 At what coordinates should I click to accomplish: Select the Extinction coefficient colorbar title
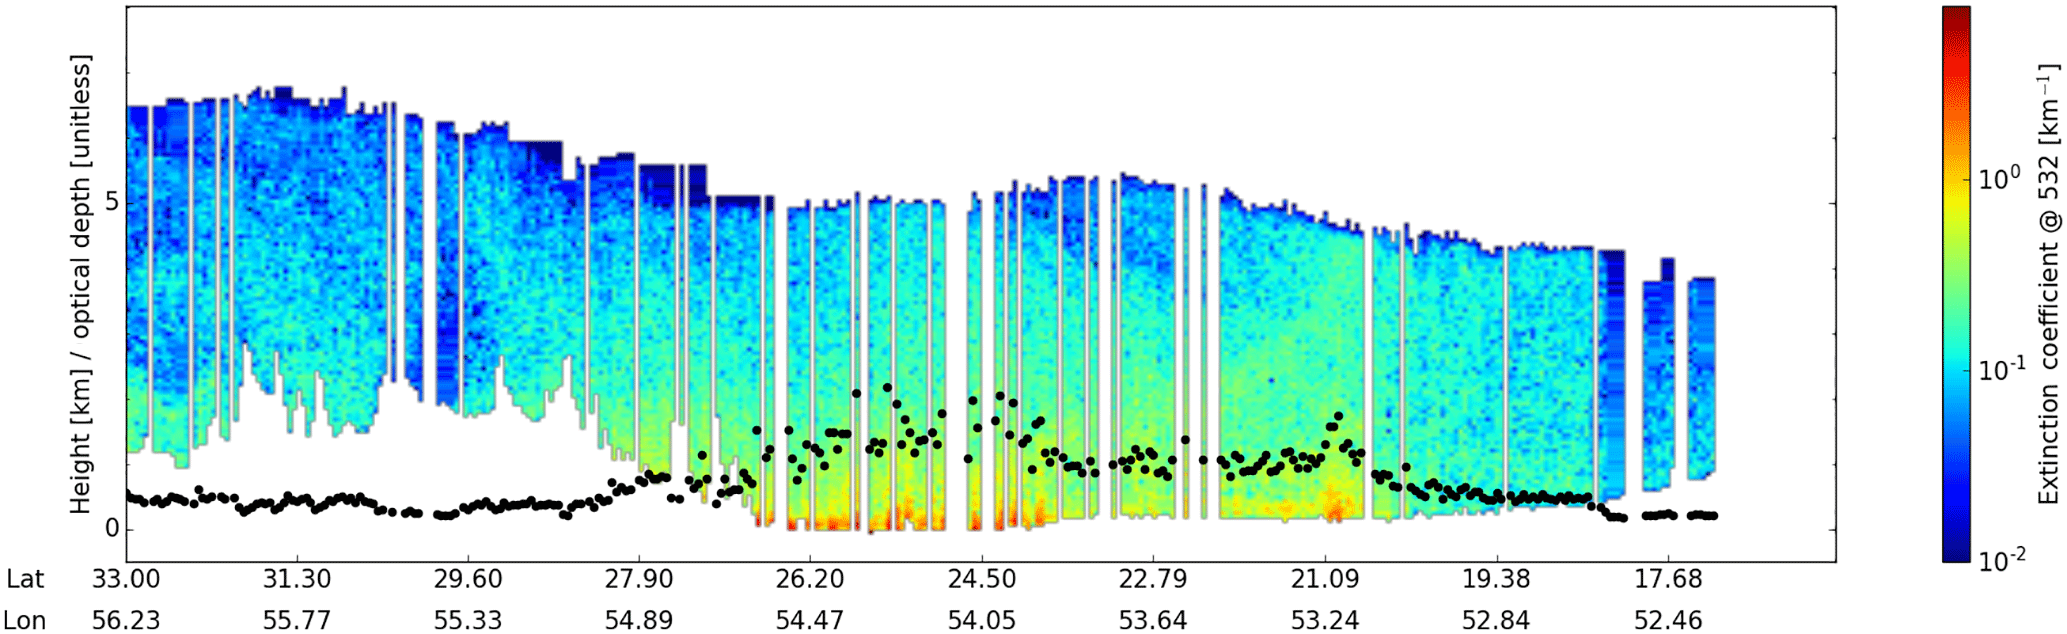tap(2049, 285)
